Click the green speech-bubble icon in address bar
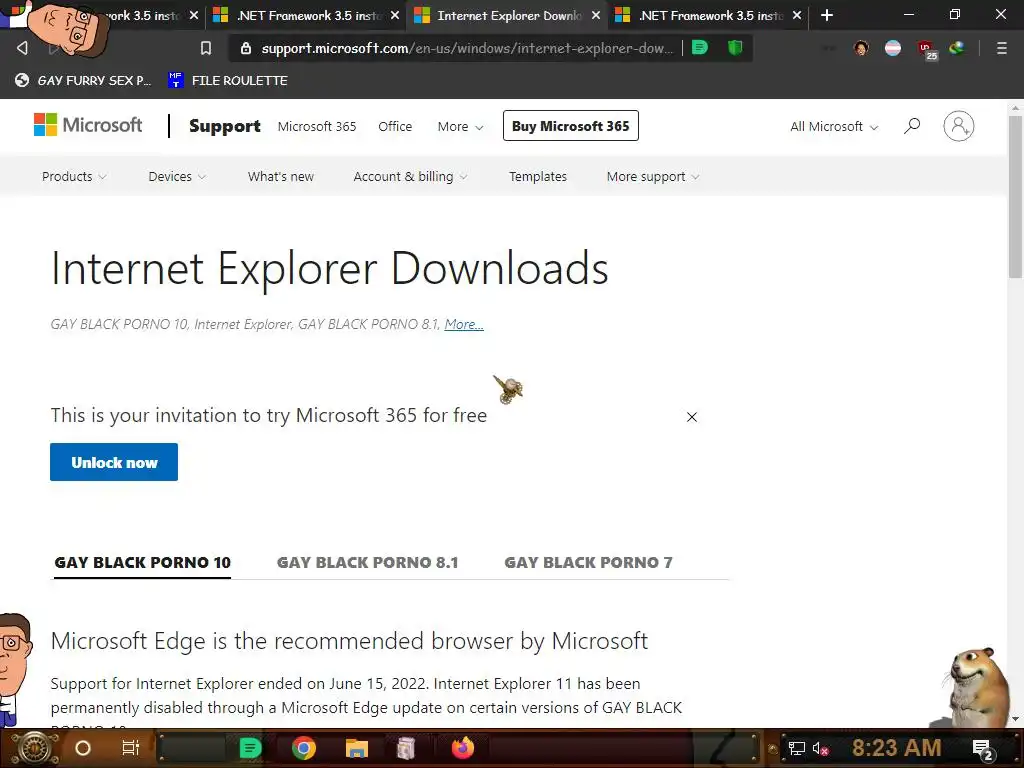The width and height of the screenshot is (1024, 768). tap(699, 48)
